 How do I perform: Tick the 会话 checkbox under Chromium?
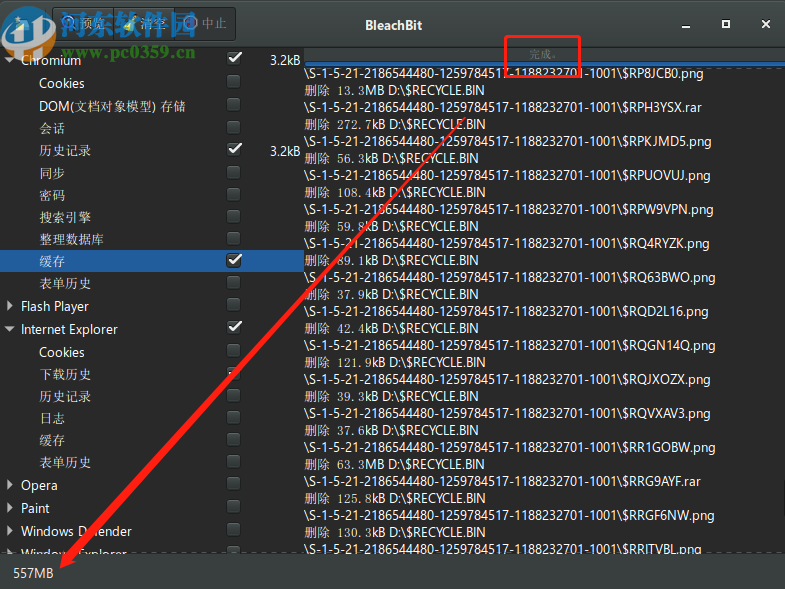[x=233, y=127]
